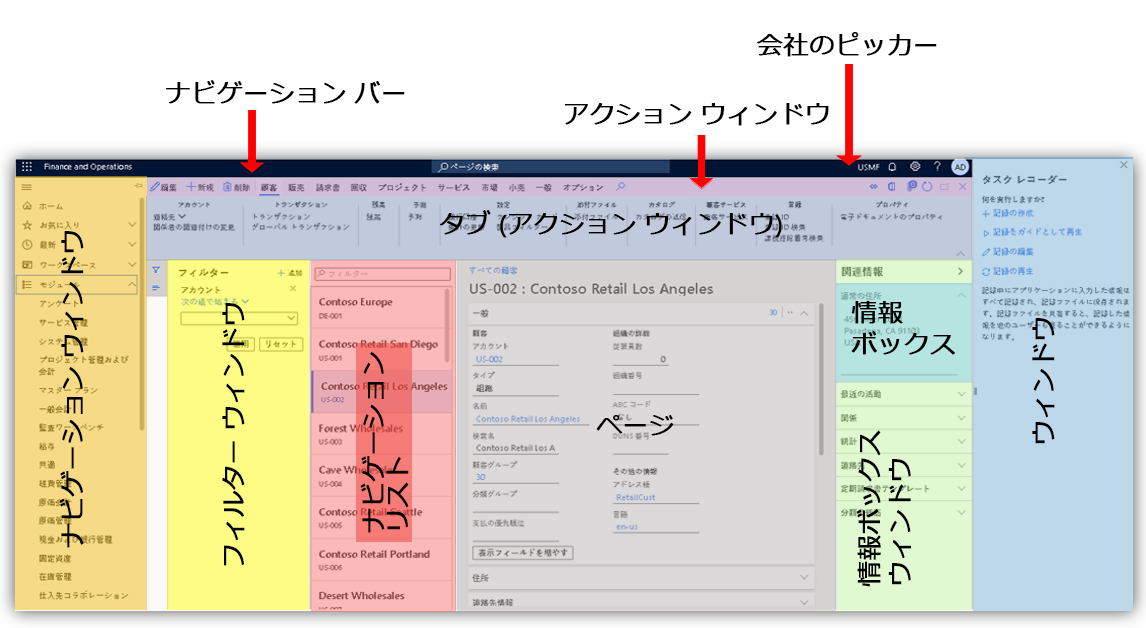Select the 請求書 action pane tab

327,187
